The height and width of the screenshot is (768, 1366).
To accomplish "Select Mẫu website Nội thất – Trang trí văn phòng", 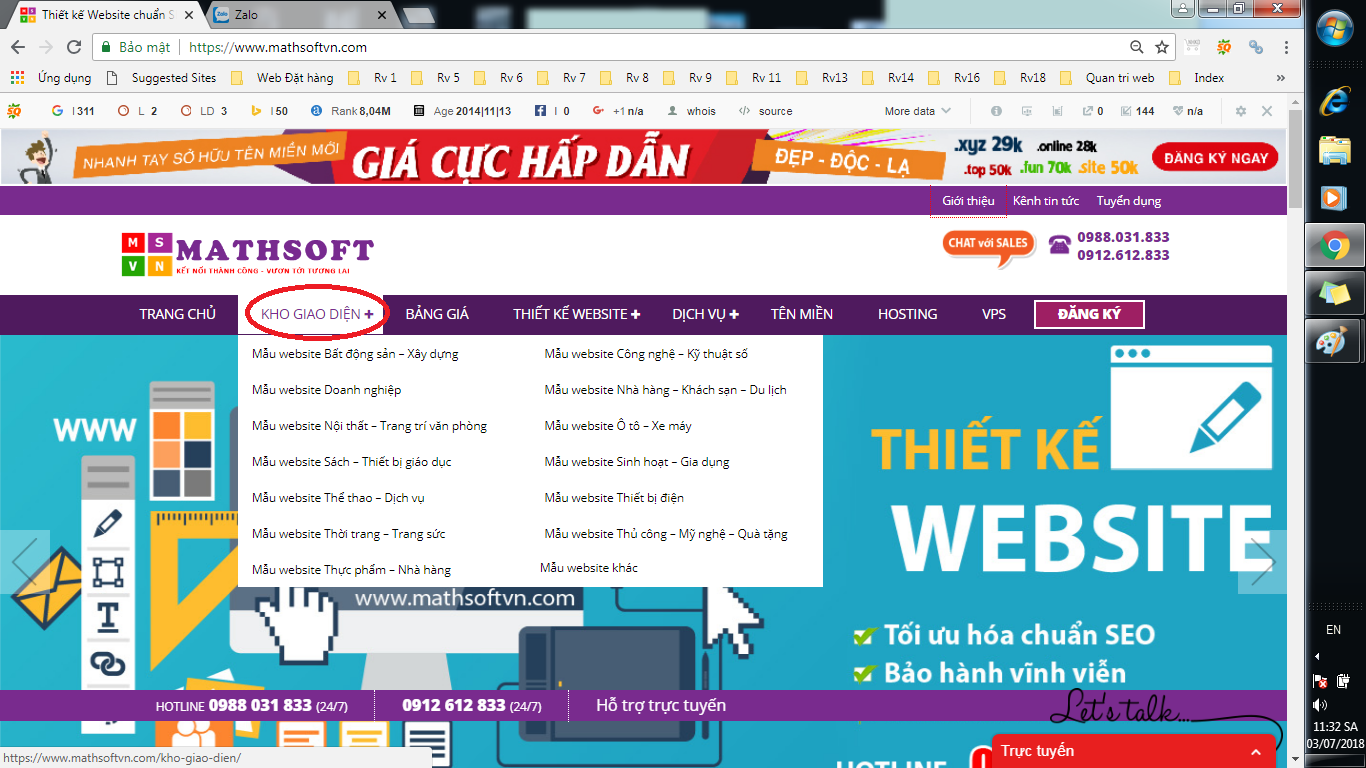I will tap(370, 426).
